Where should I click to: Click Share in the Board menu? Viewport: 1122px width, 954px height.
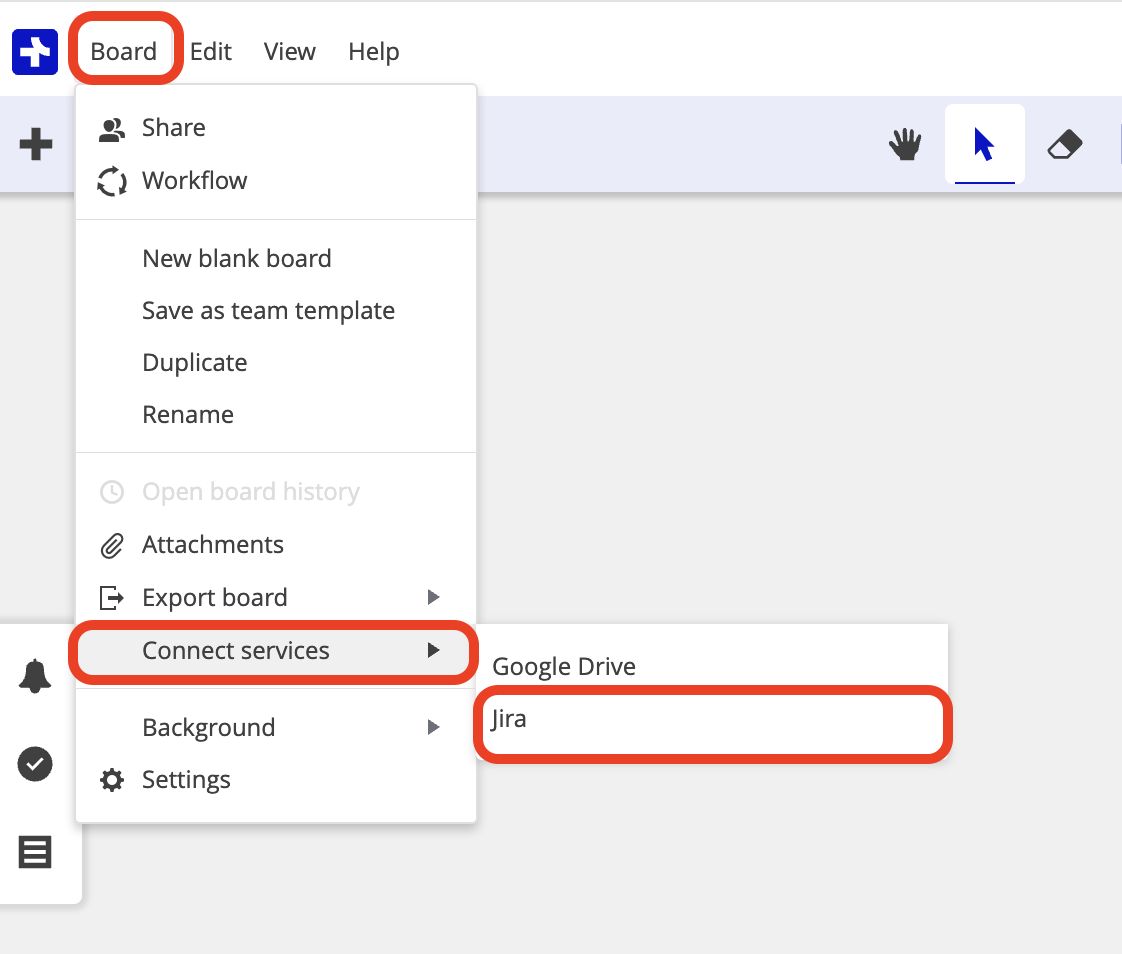click(174, 128)
